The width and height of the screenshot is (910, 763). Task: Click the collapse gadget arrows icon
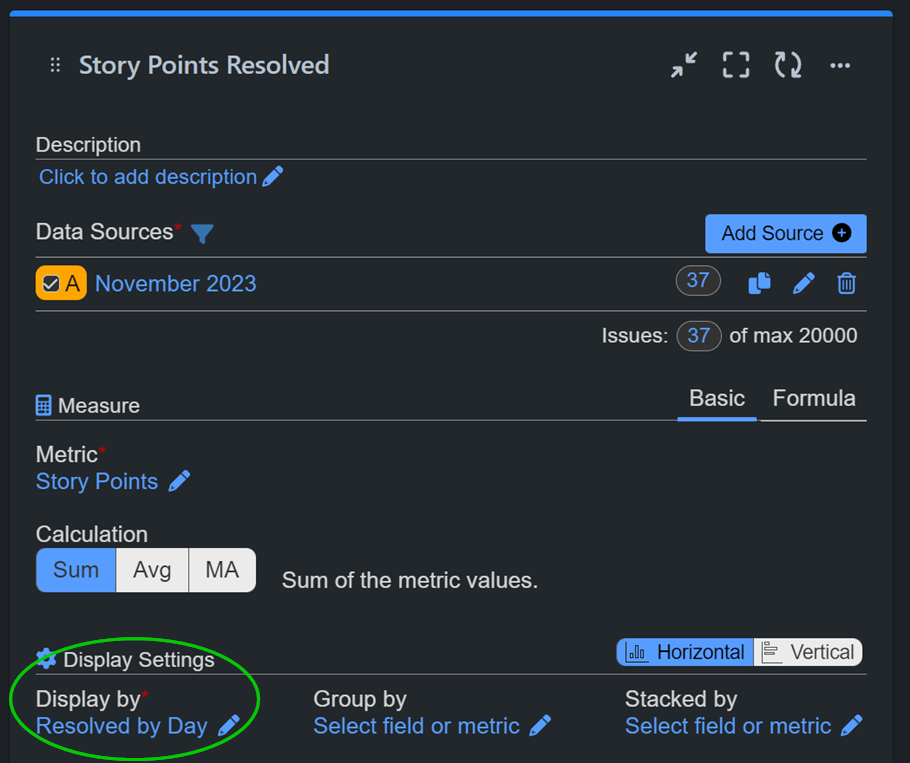pyautogui.click(x=684, y=66)
